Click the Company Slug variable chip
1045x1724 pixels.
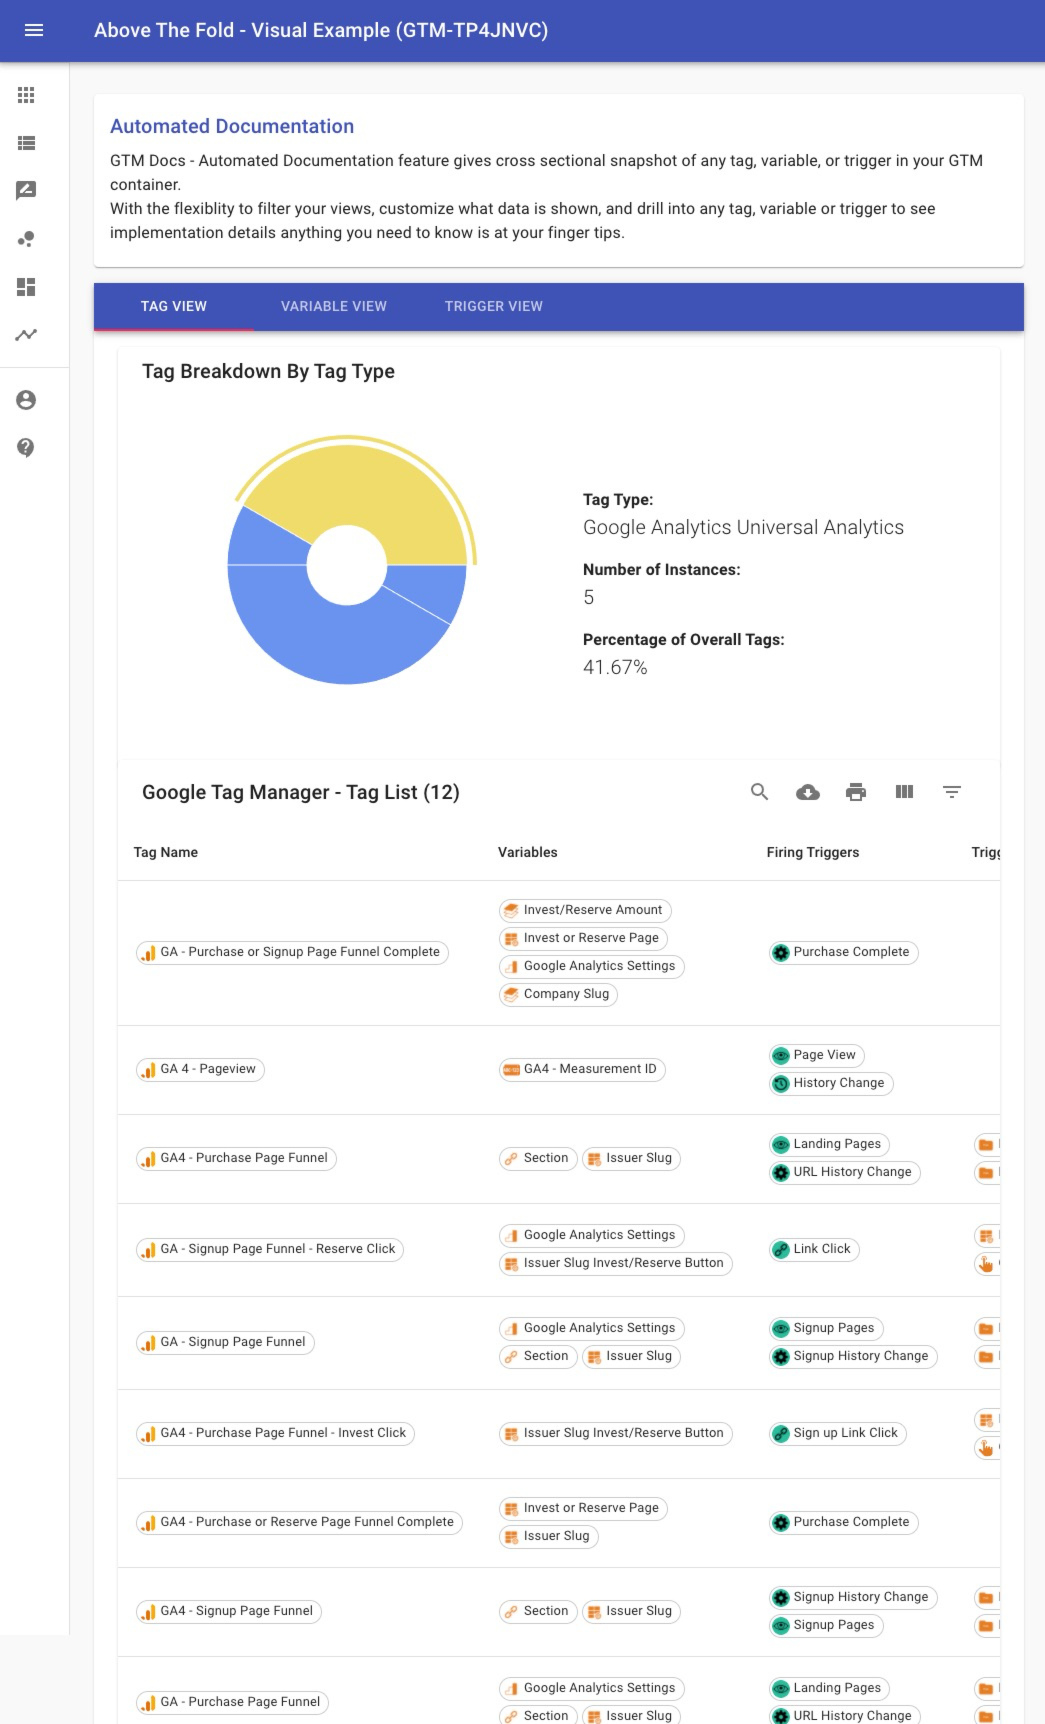(x=558, y=994)
